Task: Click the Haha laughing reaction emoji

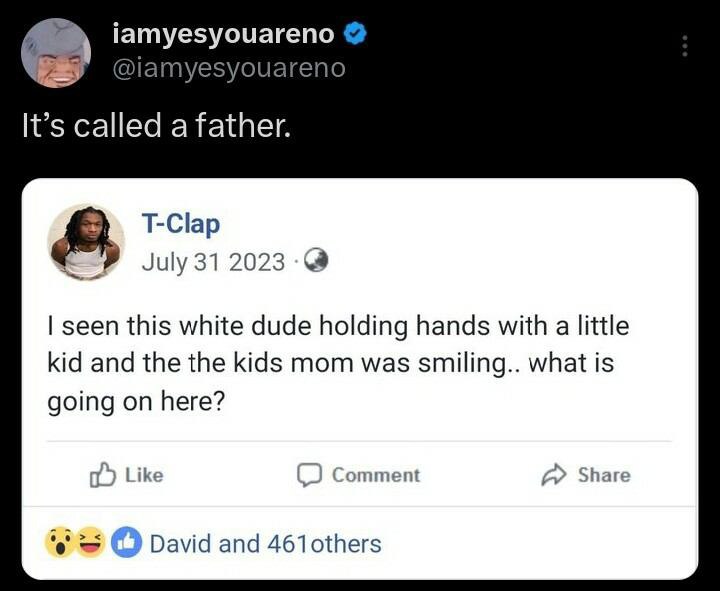Action: pyautogui.click(x=91, y=544)
